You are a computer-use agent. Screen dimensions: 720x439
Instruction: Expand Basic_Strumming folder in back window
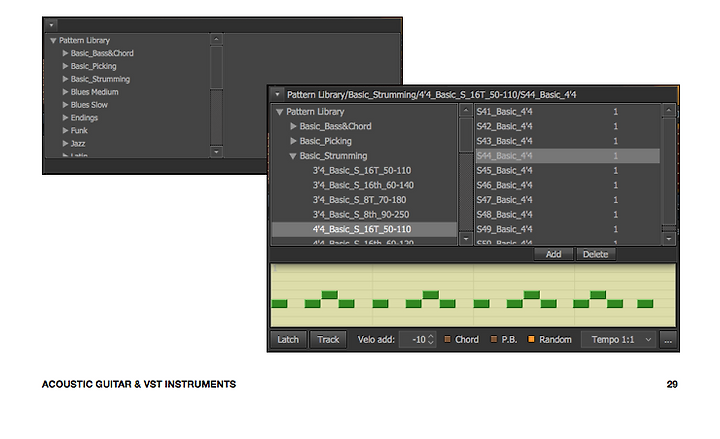point(65,79)
